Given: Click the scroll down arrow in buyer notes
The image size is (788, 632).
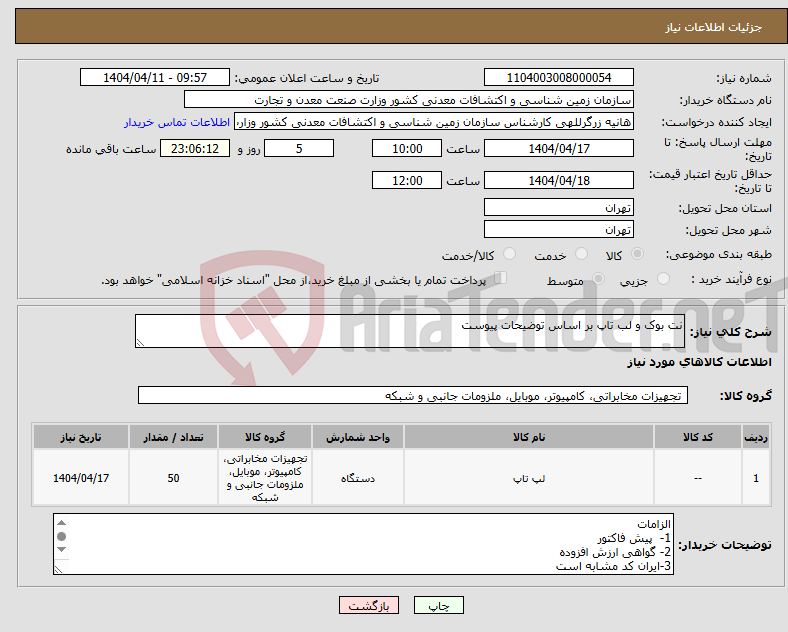Looking at the screenshot, I should point(61,549).
